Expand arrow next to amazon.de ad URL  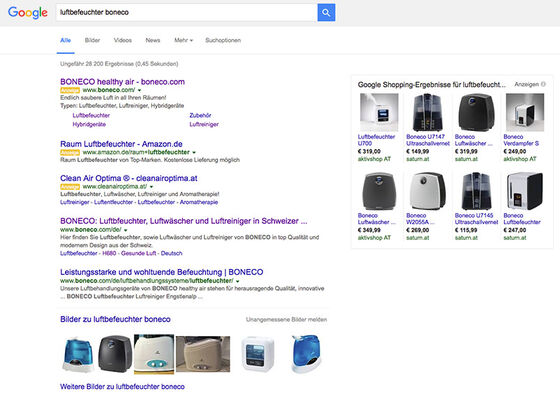pos(194,153)
